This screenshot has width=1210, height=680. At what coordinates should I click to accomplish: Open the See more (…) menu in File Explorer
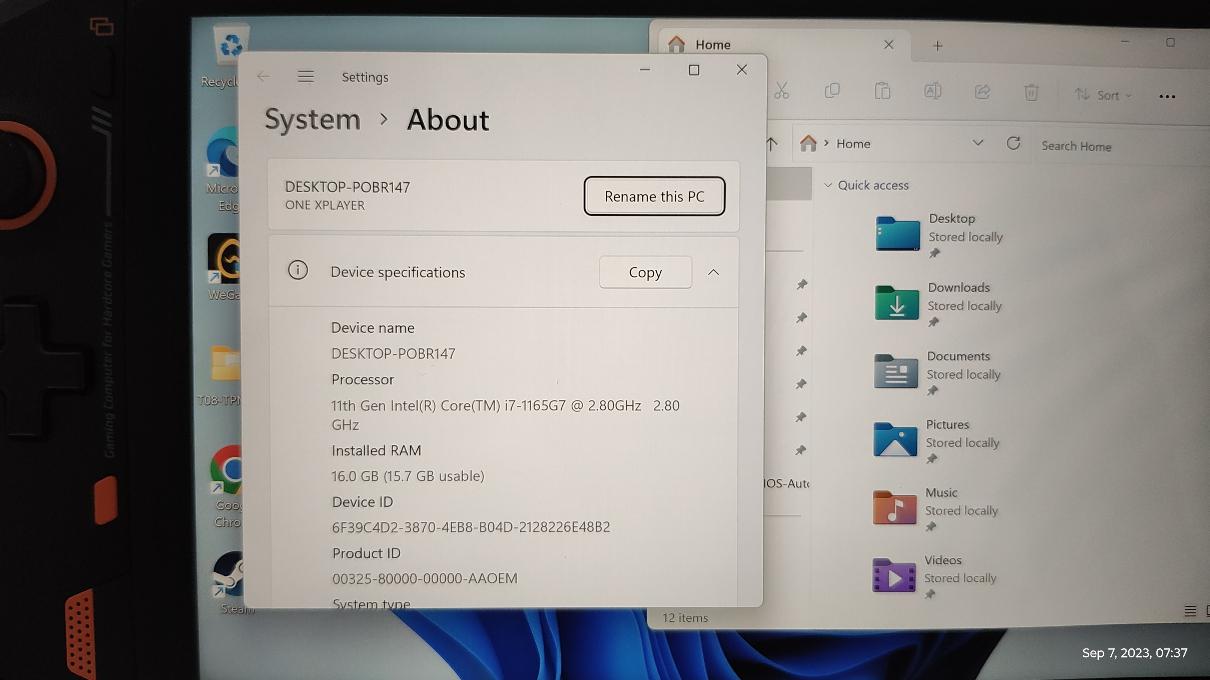(1167, 97)
